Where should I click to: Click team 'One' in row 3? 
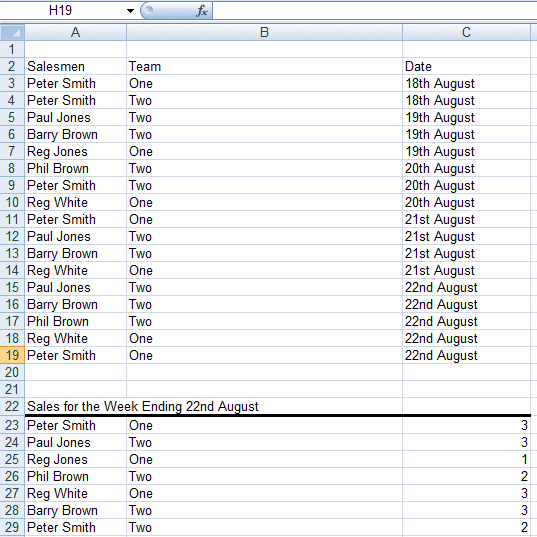pos(264,83)
